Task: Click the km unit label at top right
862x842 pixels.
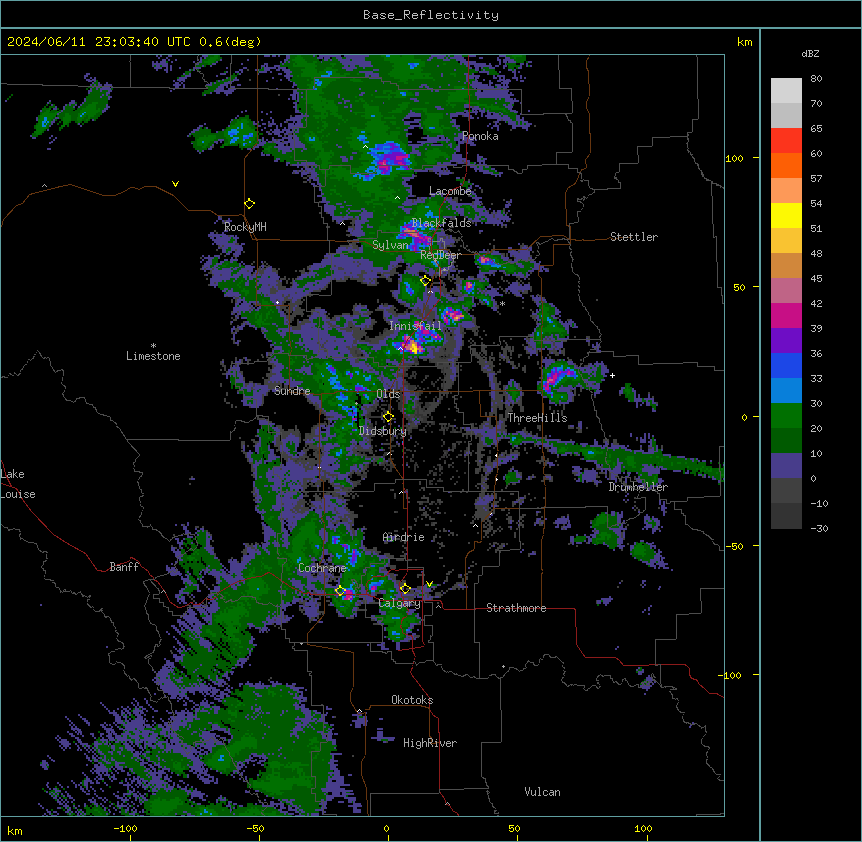Action: point(745,42)
